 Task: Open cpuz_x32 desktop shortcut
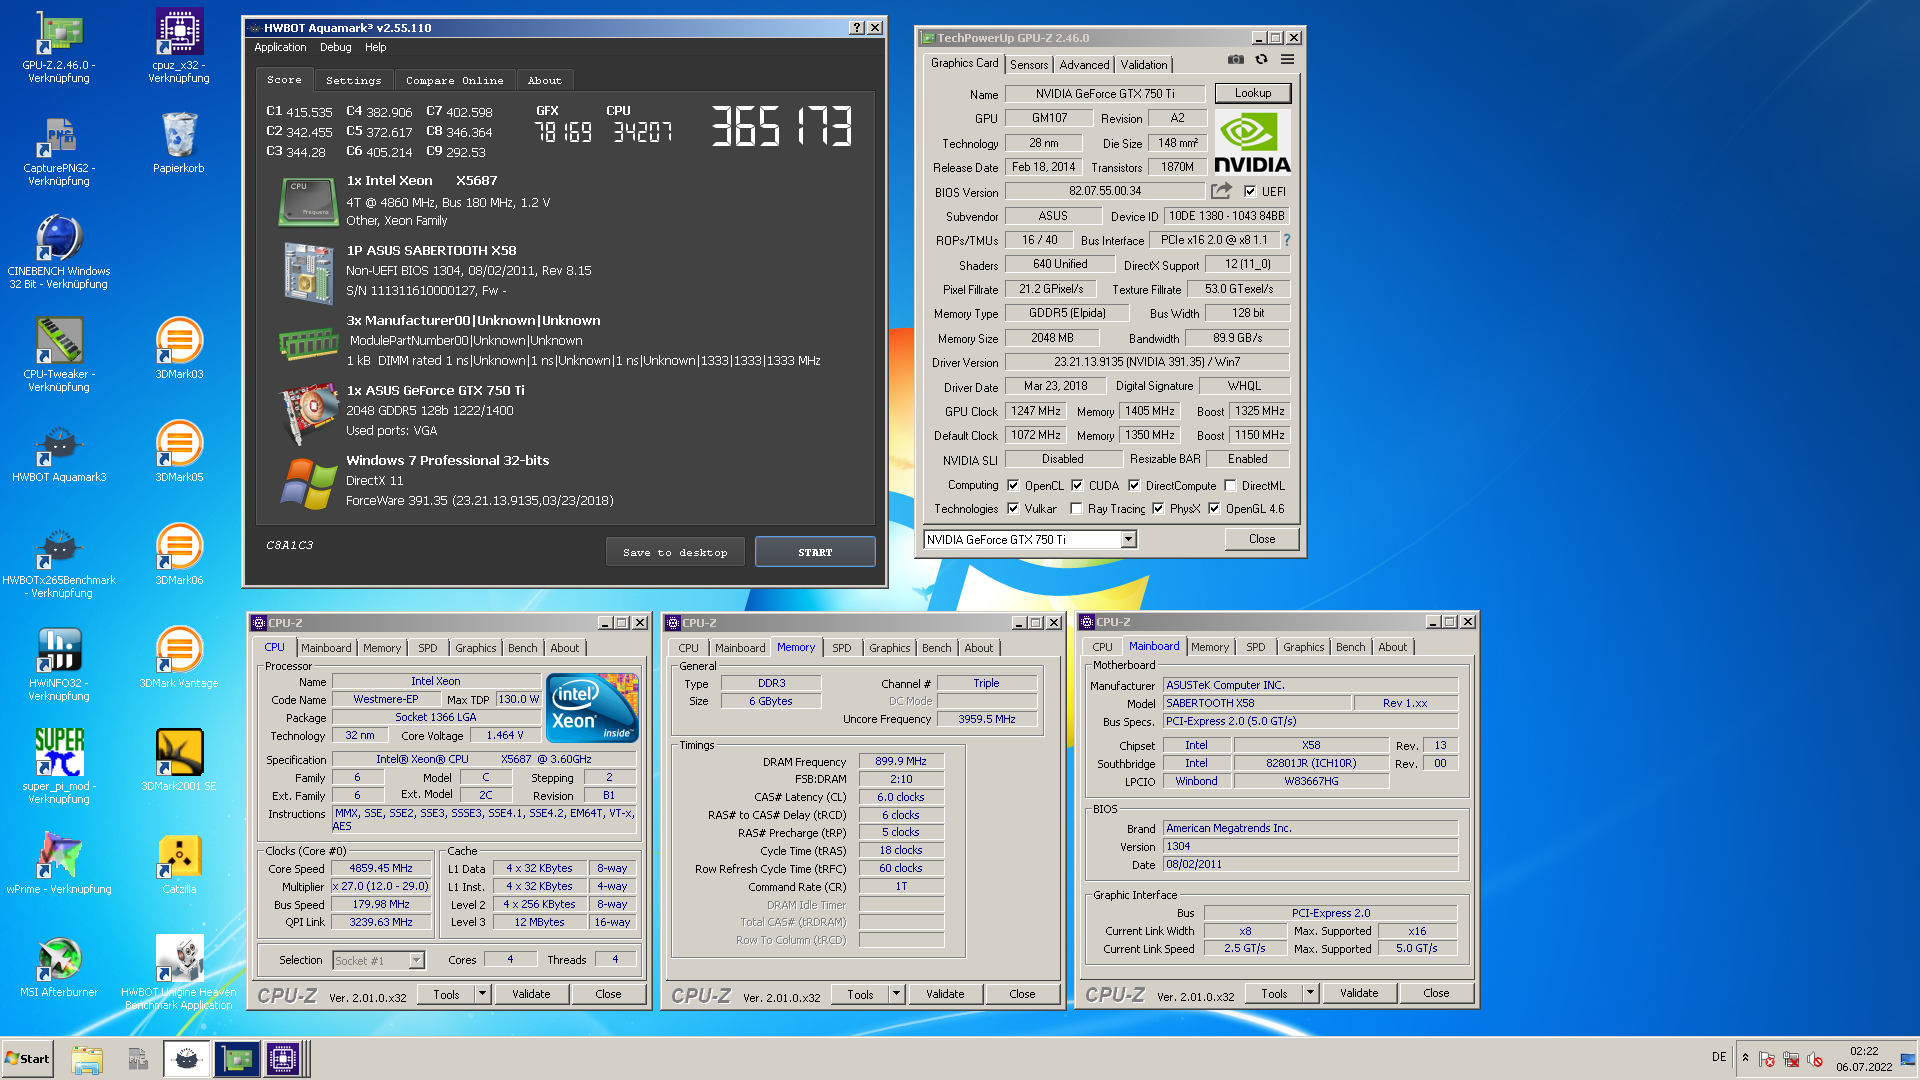tap(179, 47)
